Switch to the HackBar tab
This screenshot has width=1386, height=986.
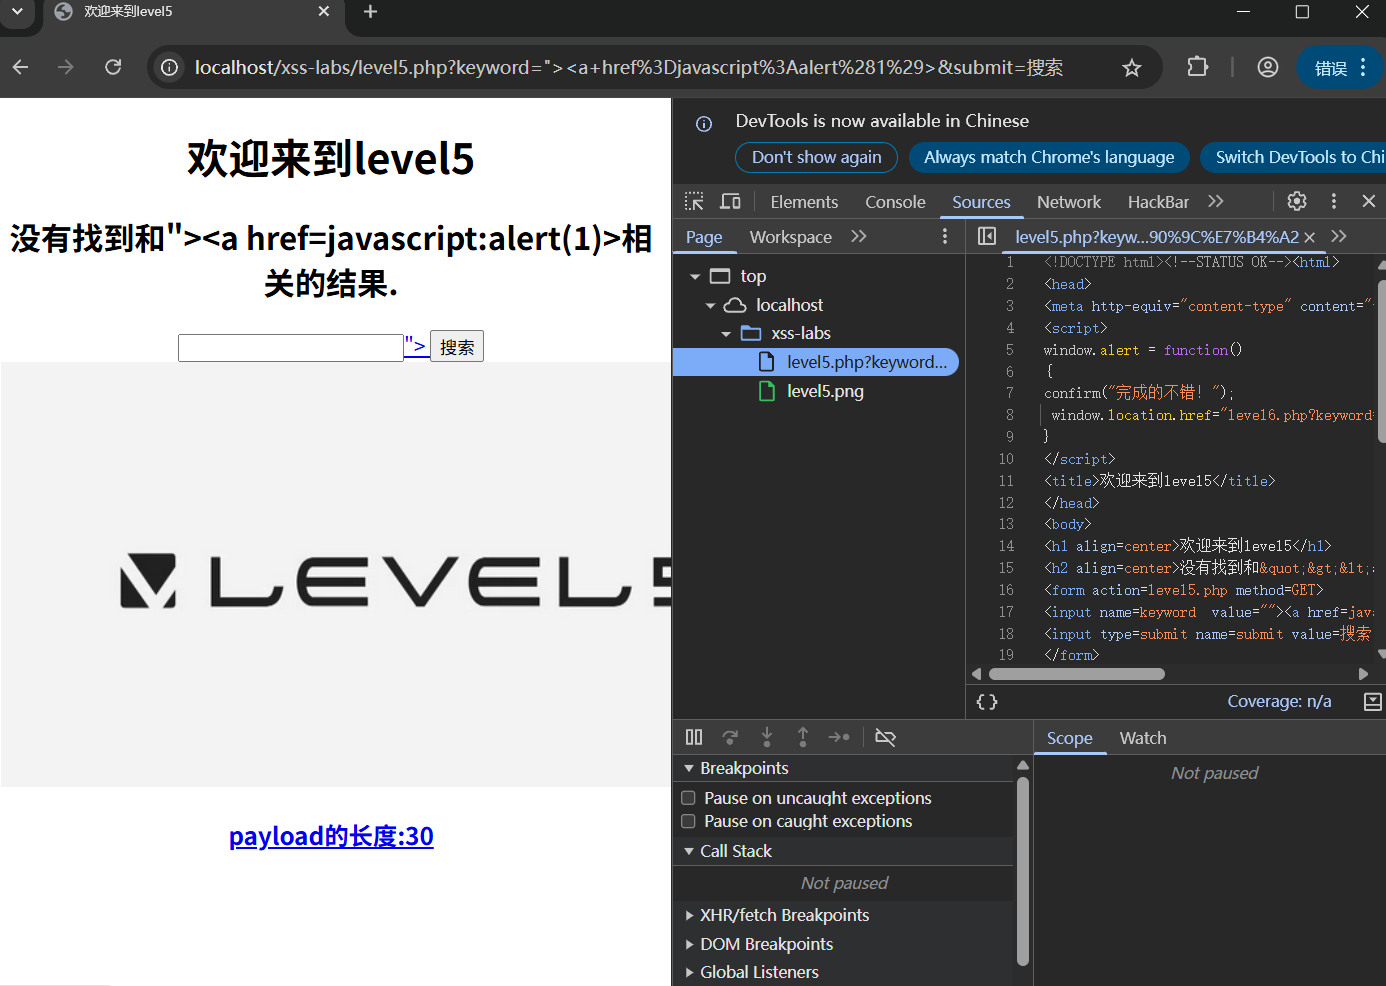1158,202
